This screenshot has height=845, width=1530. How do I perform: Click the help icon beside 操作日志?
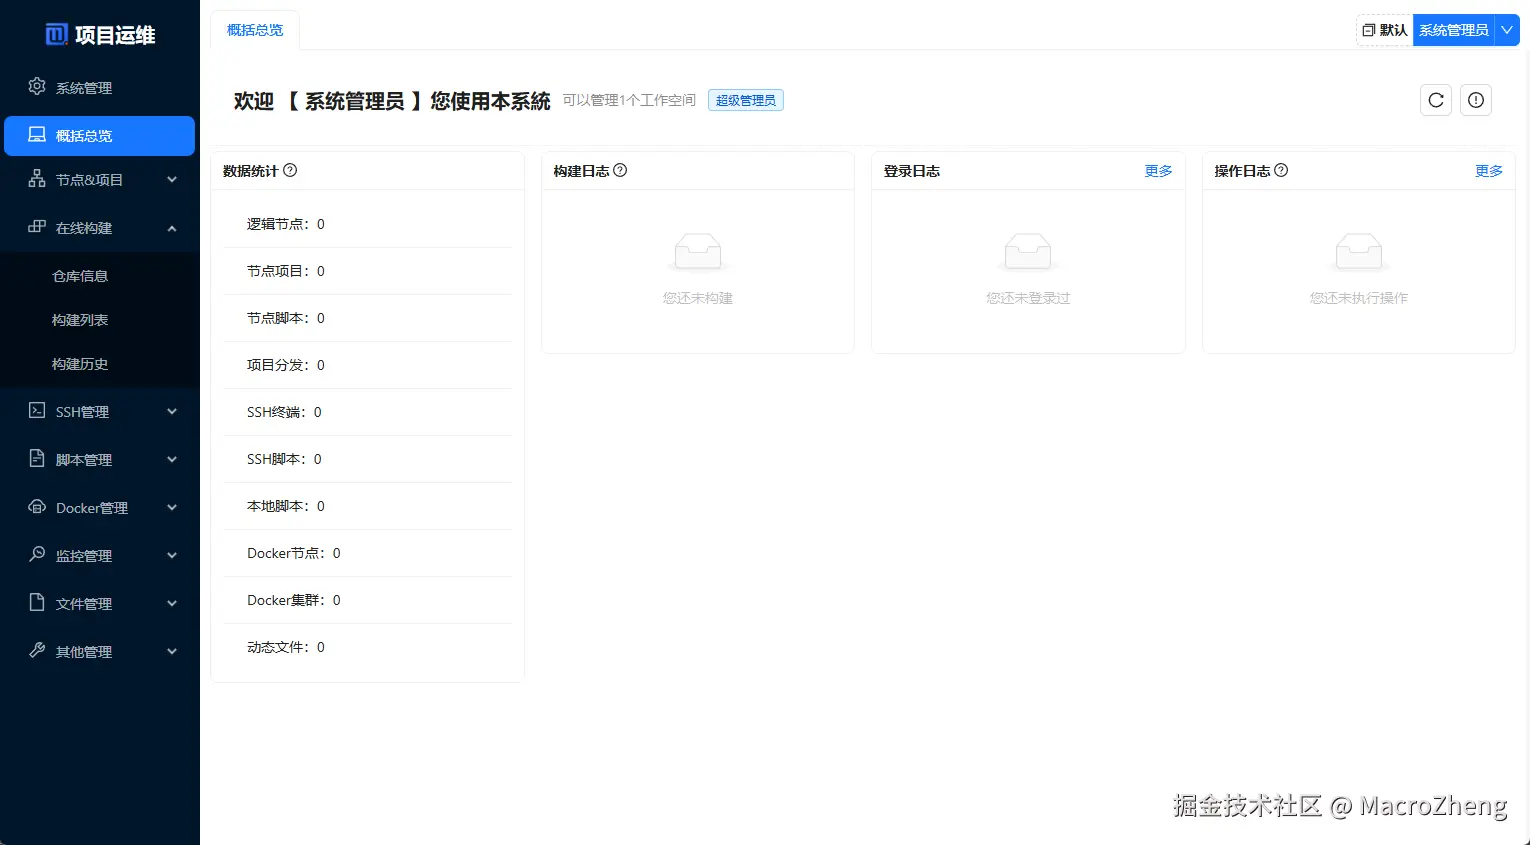[1281, 170]
